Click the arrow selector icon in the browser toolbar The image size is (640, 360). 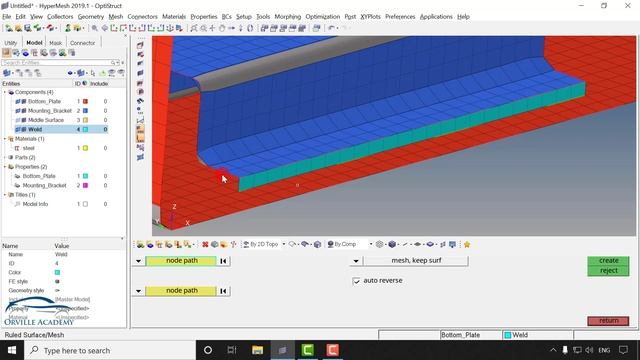pos(93,73)
